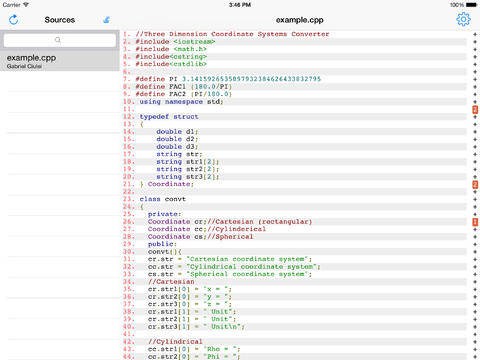The height and width of the screenshot is (360, 480).
Task: Click plus on line 42 //Cylindrical comment
Action: (475, 342)
